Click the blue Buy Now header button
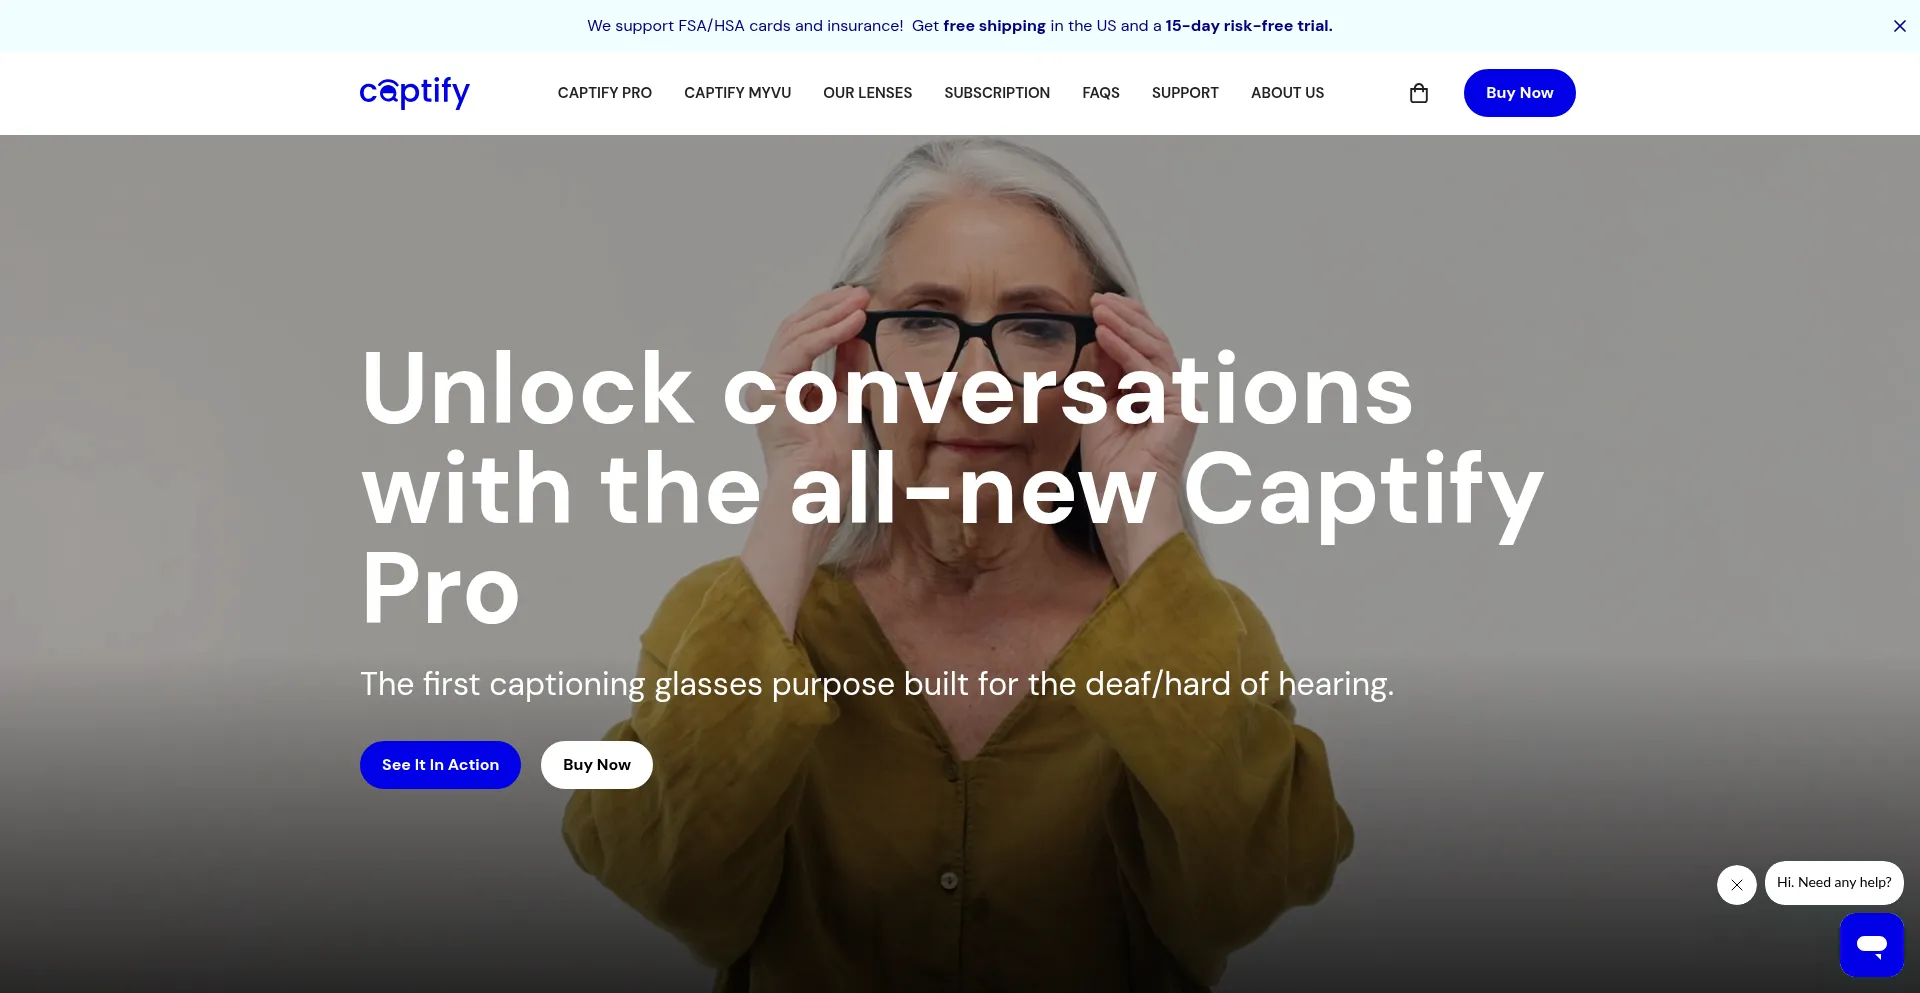The image size is (1920, 993). click(1519, 93)
